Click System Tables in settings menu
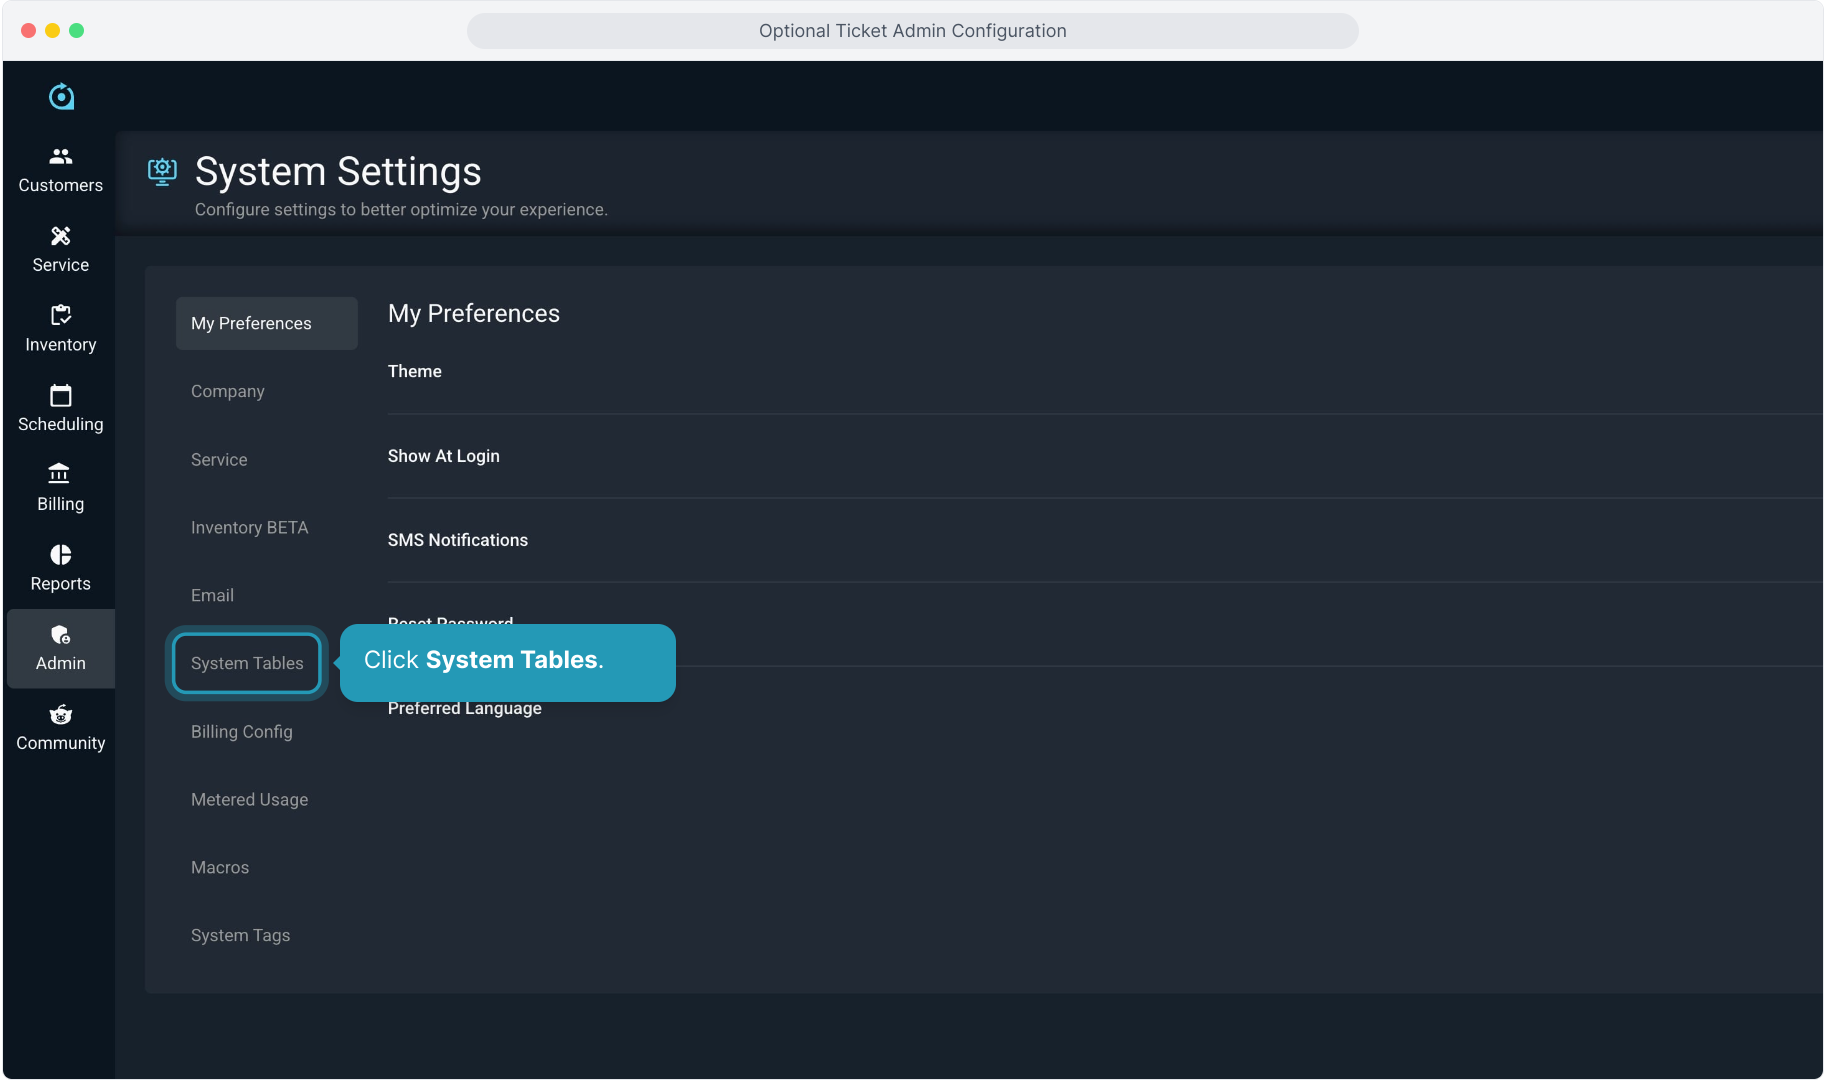Image resolution: width=1826 pixels, height=1080 pixels. pos(247,664)
